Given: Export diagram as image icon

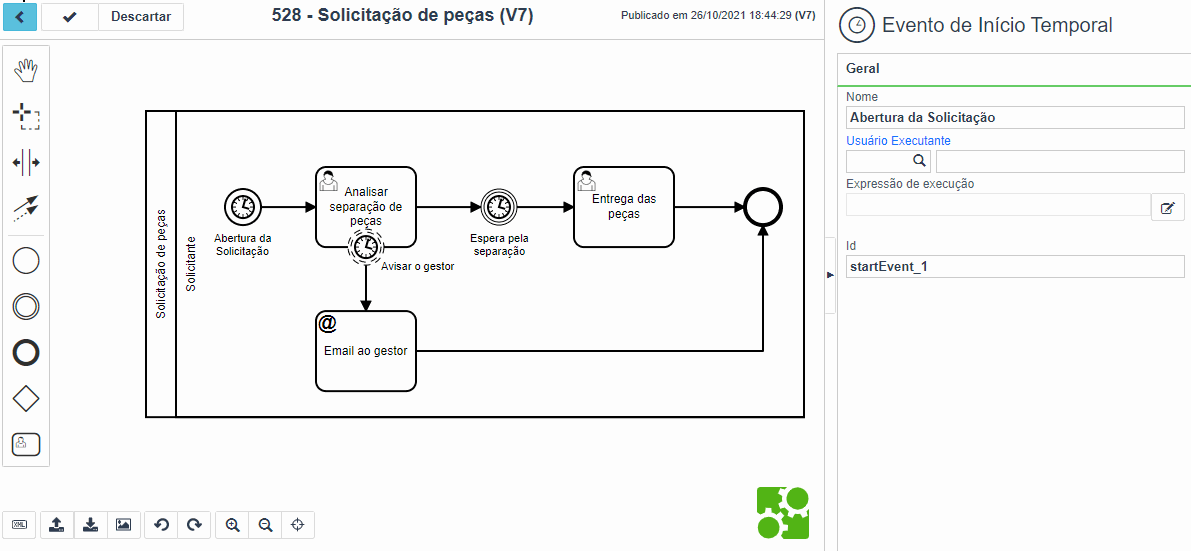Looking at the screenshot, I should (x=123, y=524).
